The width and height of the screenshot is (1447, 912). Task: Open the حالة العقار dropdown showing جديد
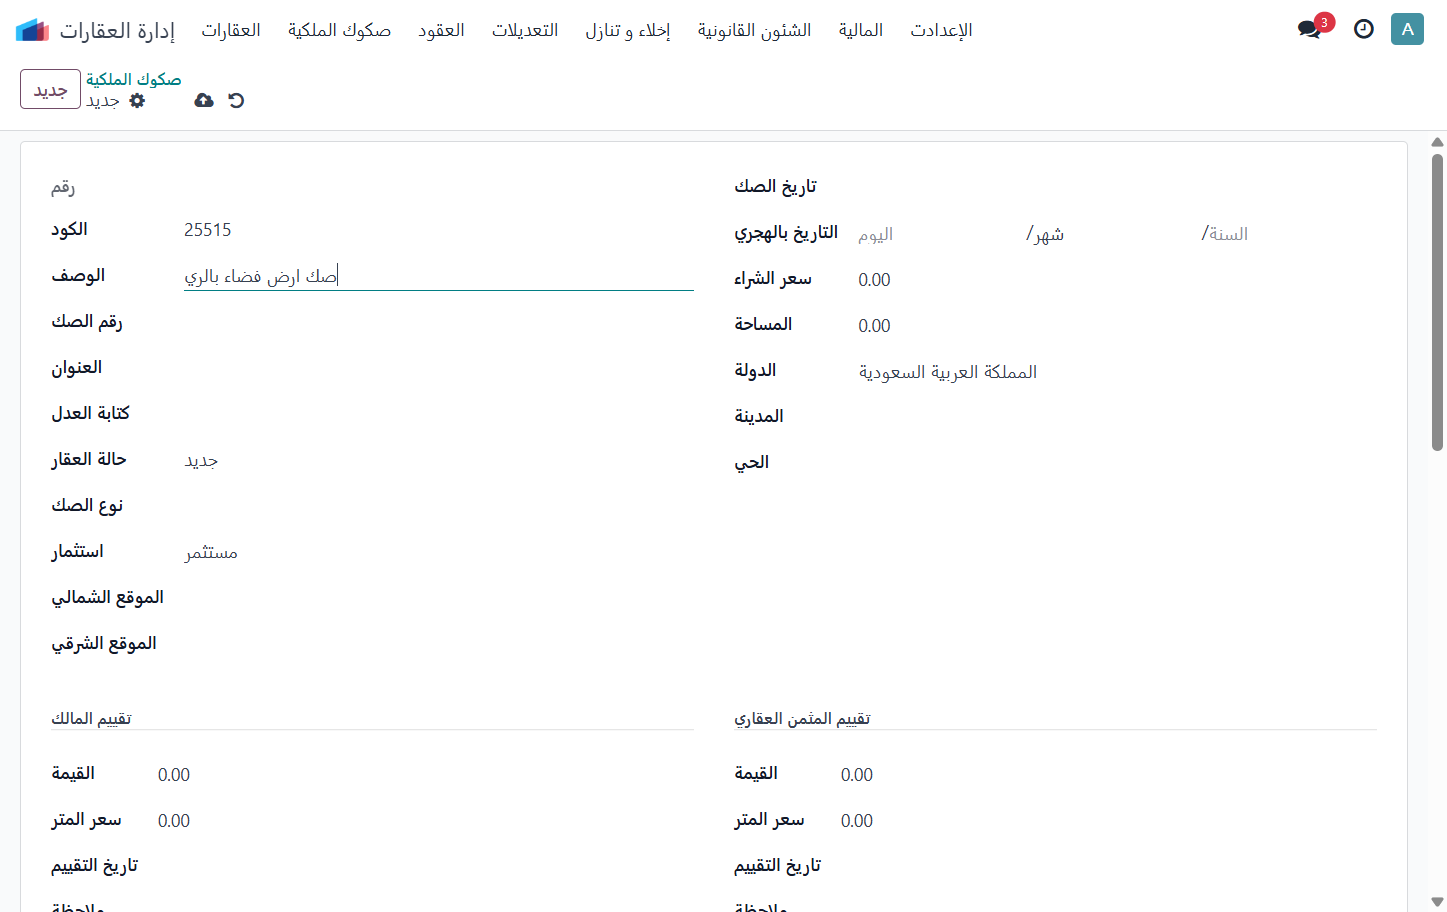click(x=439, y=460)
